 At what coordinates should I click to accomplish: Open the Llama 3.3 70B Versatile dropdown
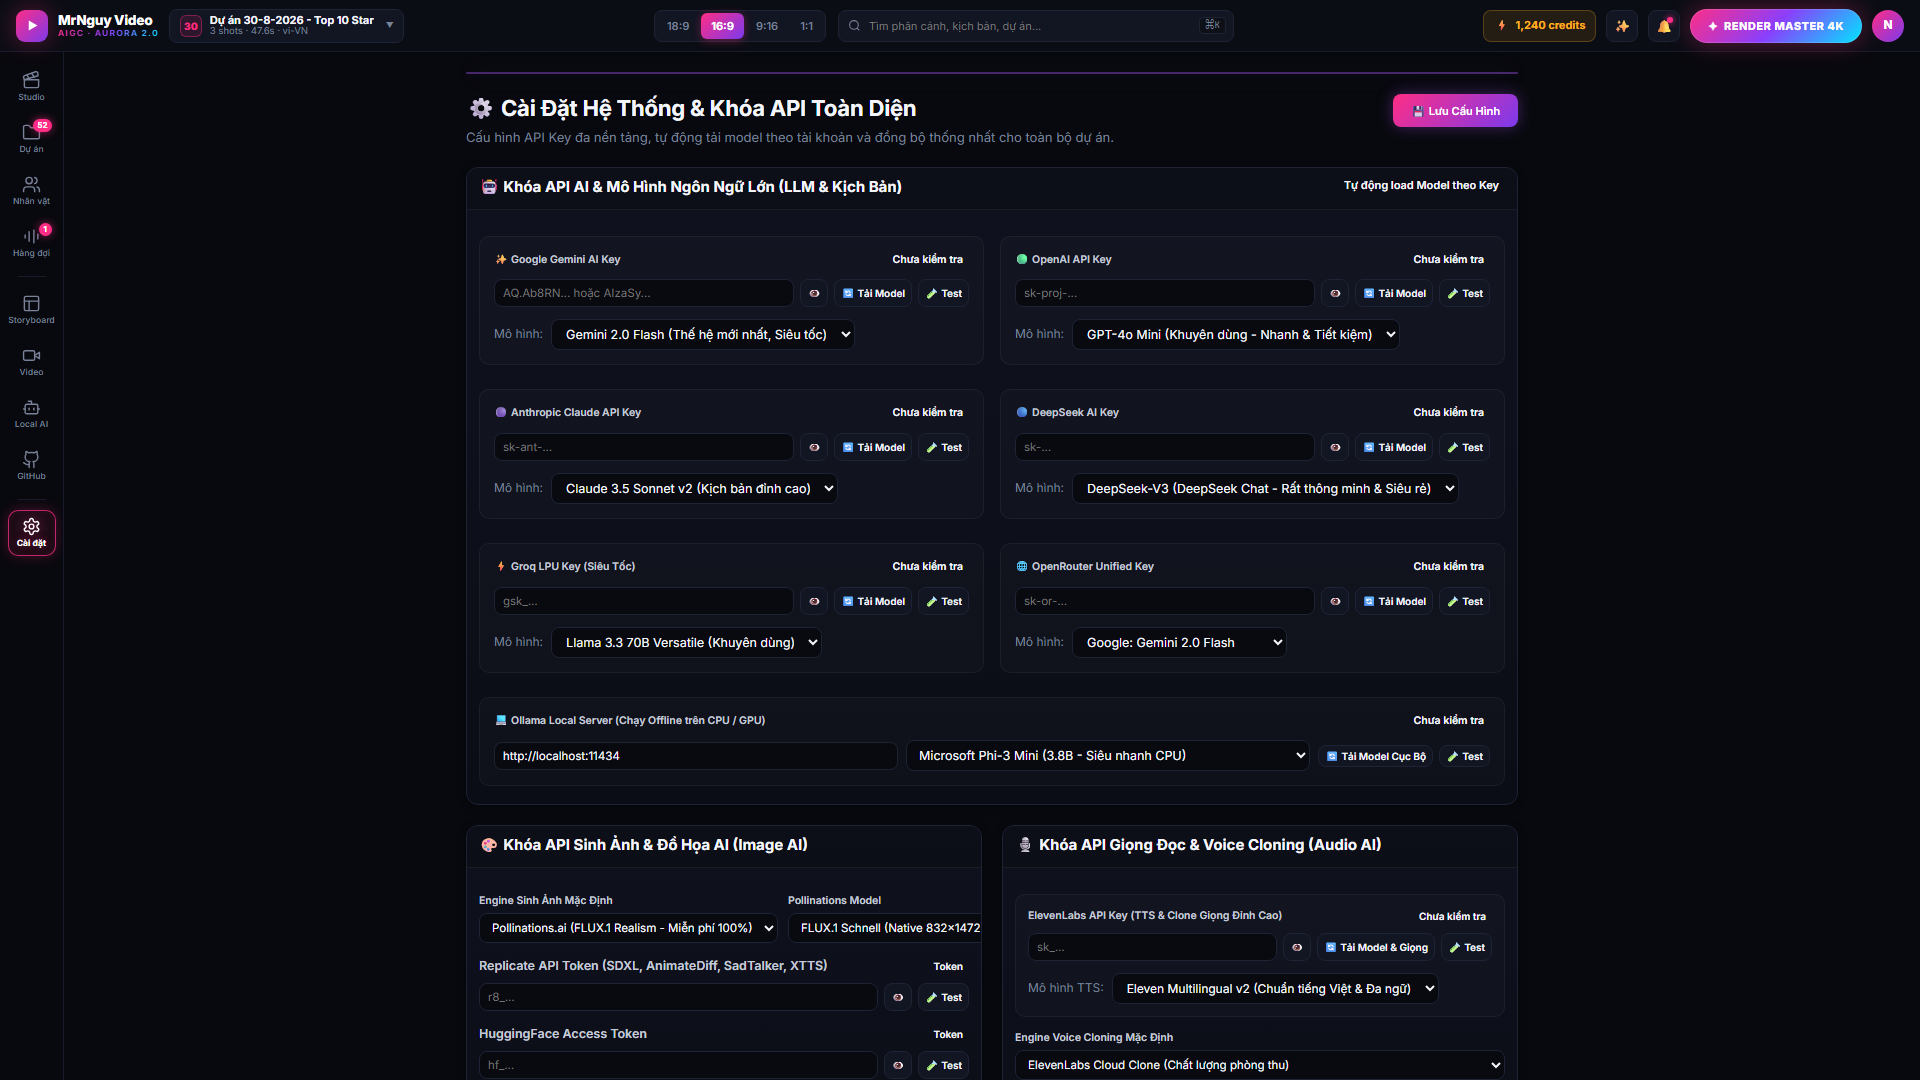[686, 642]
